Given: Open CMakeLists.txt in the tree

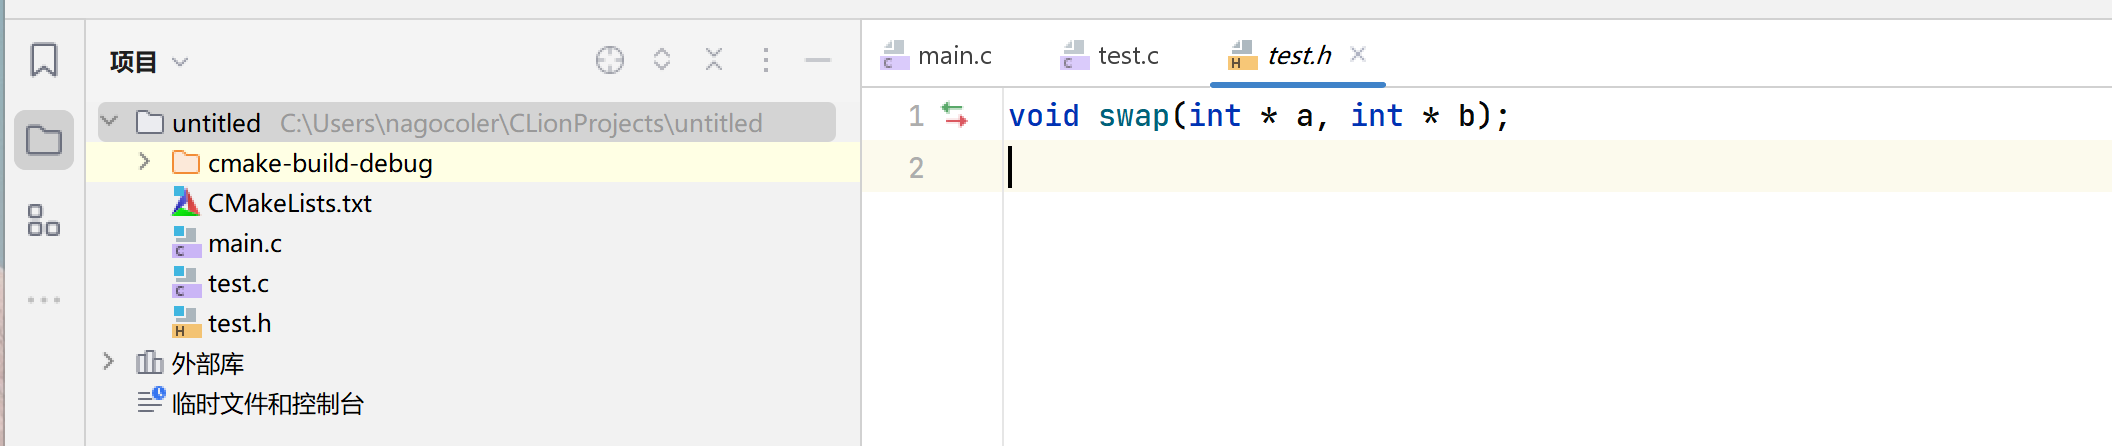Looking at the screenshot, I should (290, 203).
